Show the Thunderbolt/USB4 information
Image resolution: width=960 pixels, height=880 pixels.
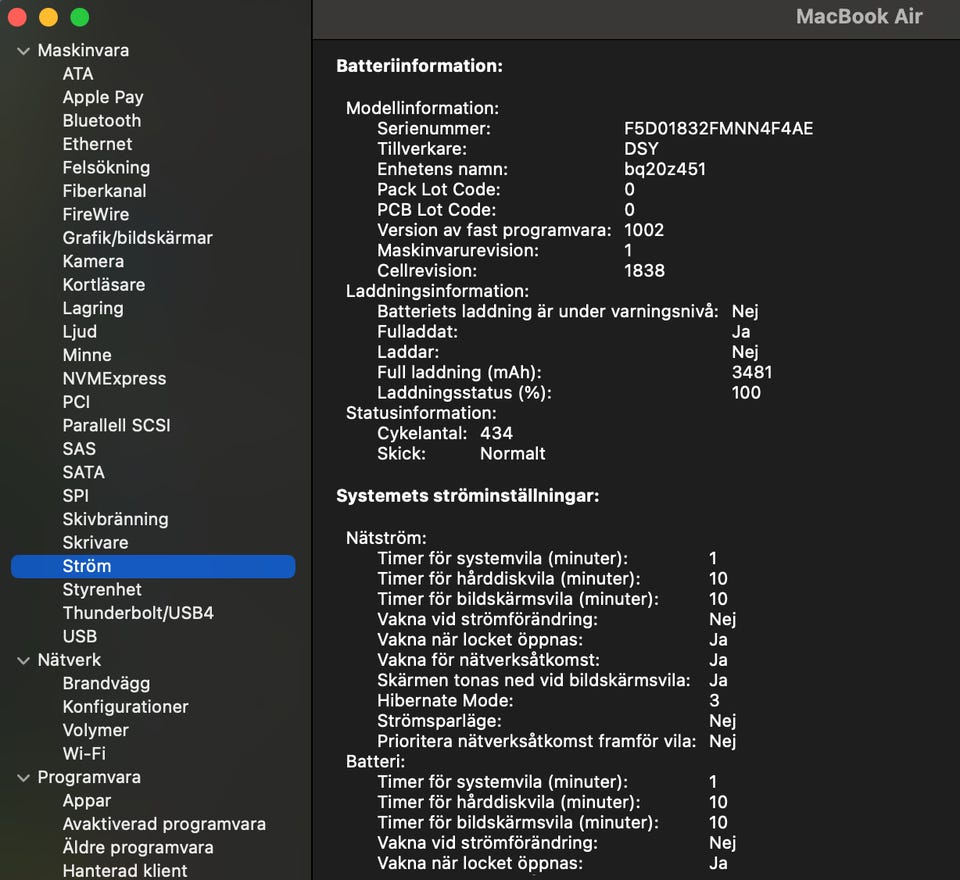tap(138, 613)
